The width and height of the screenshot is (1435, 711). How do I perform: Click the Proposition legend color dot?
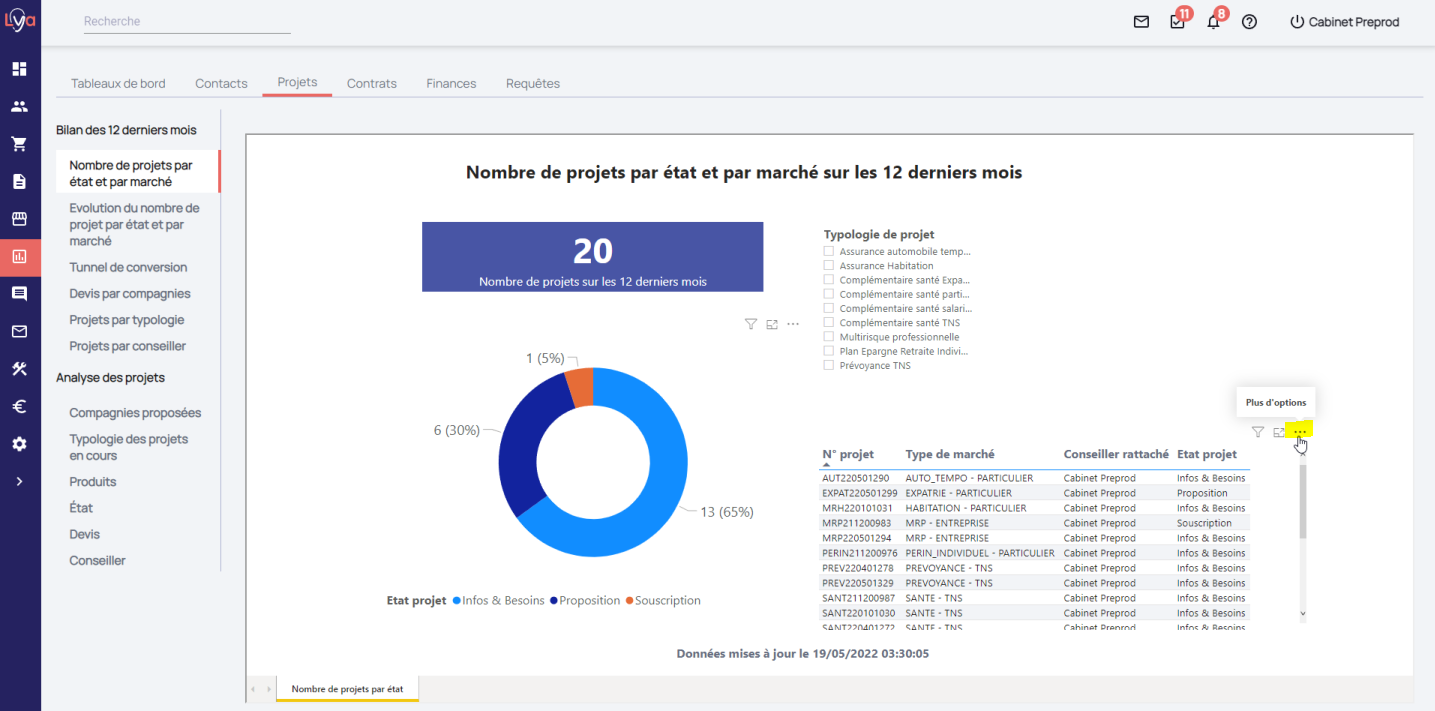(x=554, y=601)
